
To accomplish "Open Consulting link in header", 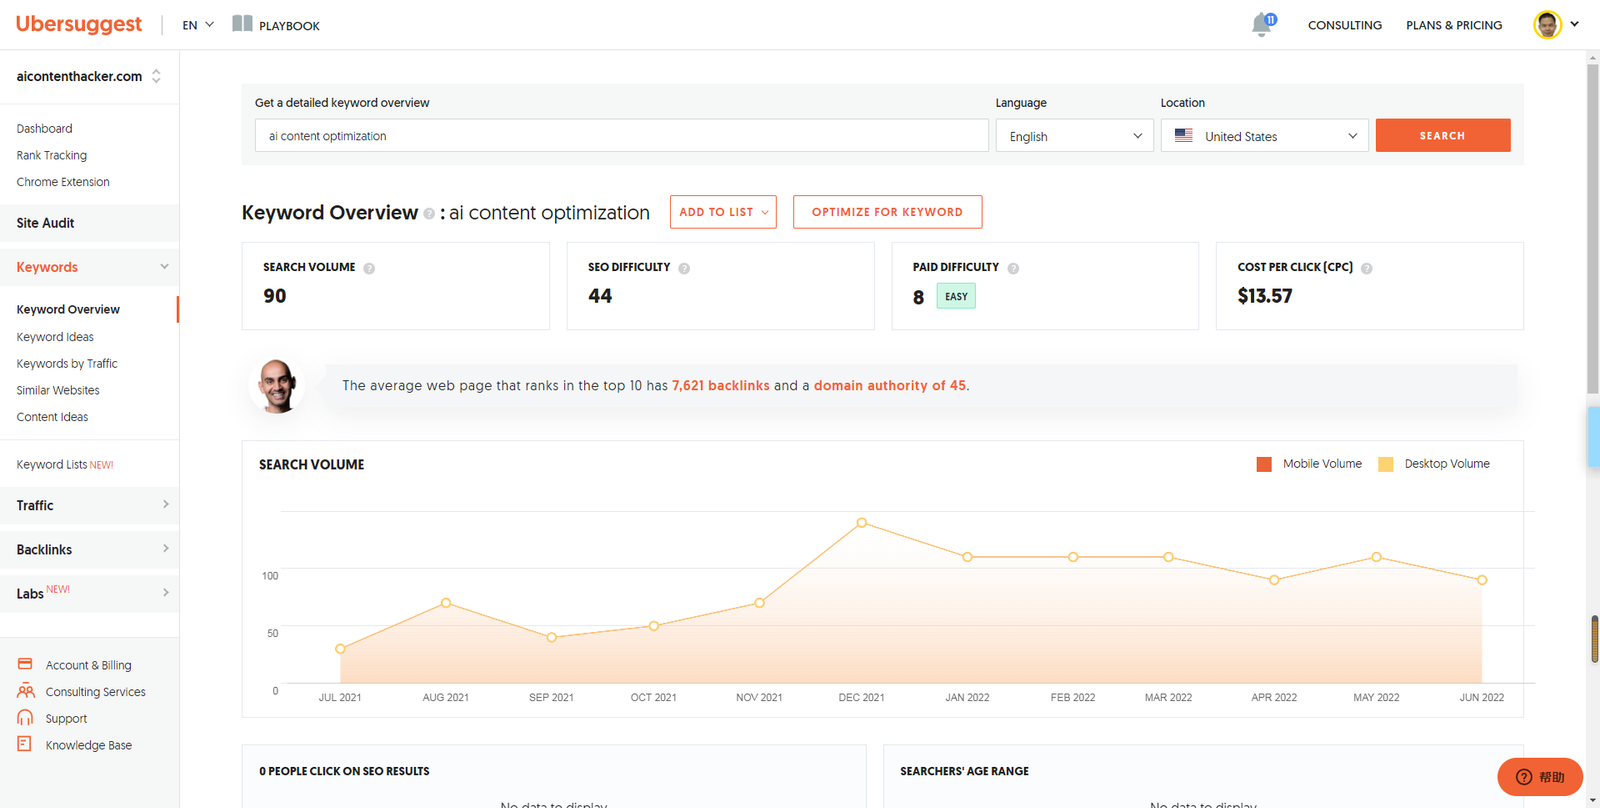I will pyautogui.click(x=1345, y=25).
